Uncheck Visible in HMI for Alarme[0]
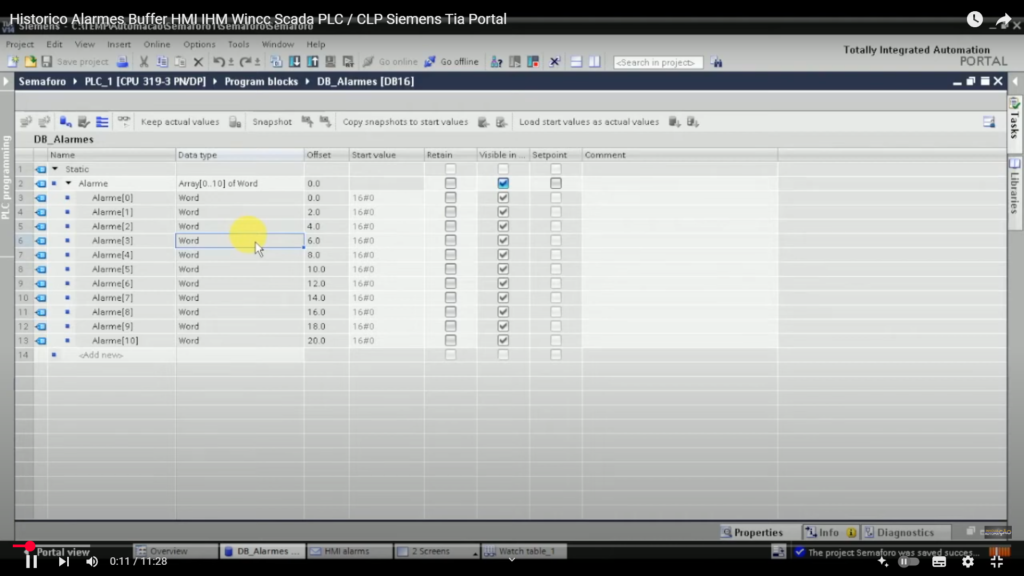Viewport: 1024px width, 576px height. coord(503,198)
